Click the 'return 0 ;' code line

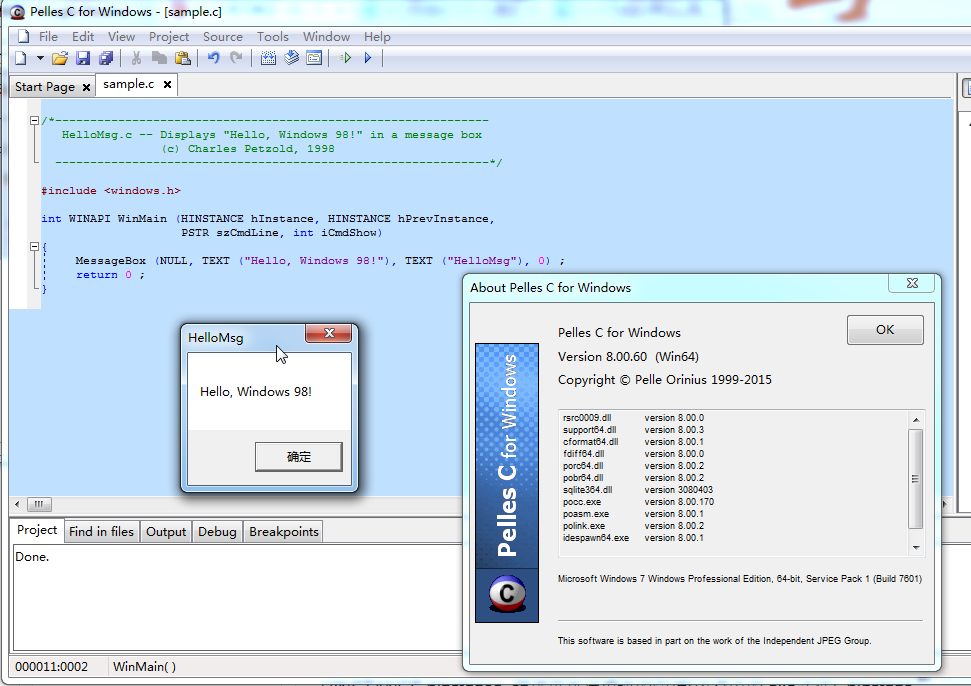coord(110,275)
